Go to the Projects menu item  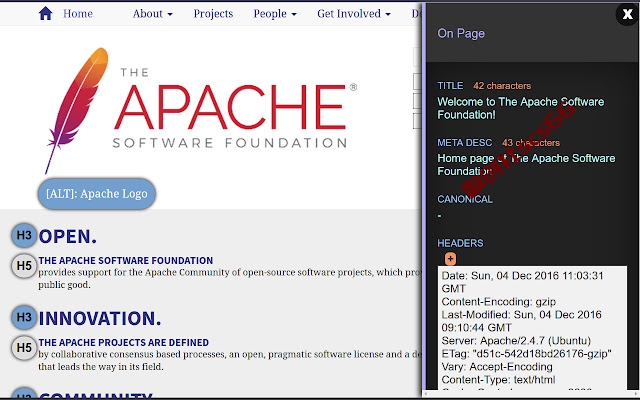coord(213,13)
